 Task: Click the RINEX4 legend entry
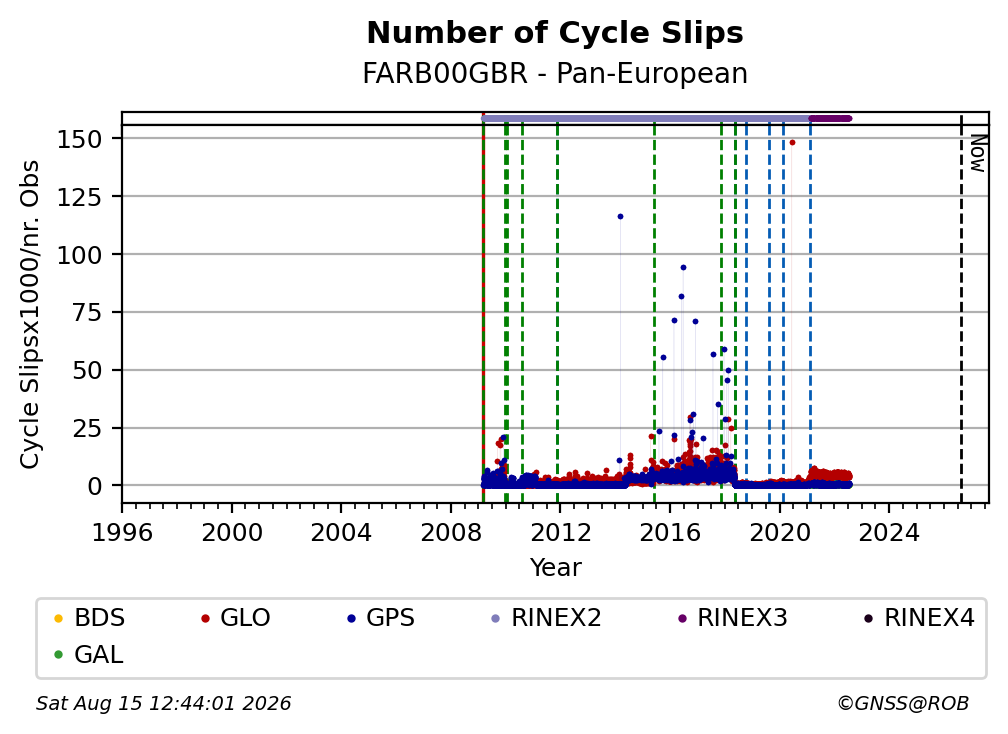click(920, 618)
